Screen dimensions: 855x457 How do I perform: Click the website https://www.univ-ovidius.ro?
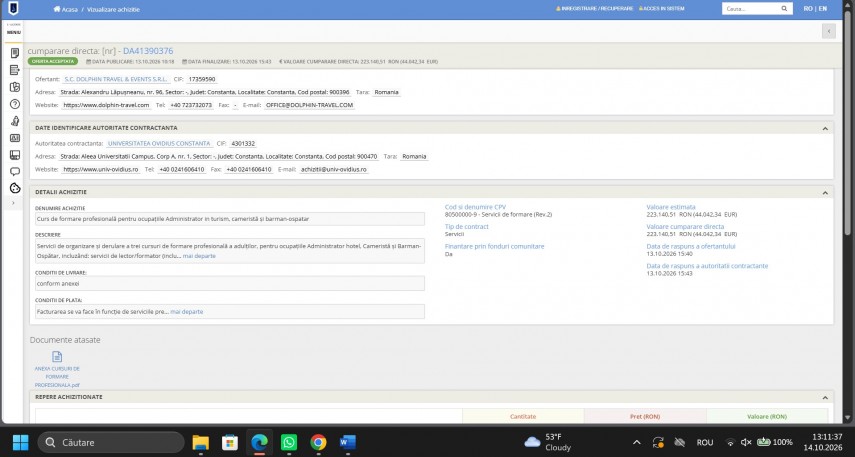tap(101, 170)
